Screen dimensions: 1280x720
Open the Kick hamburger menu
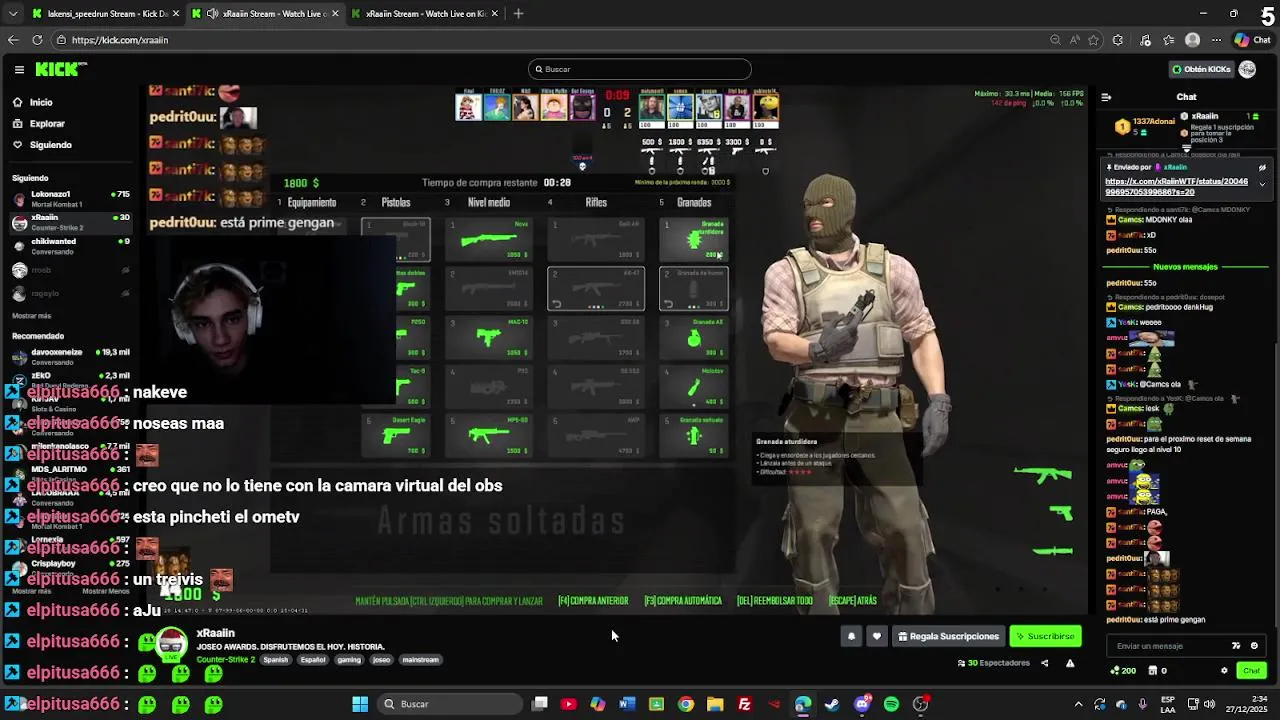(19, 69)
